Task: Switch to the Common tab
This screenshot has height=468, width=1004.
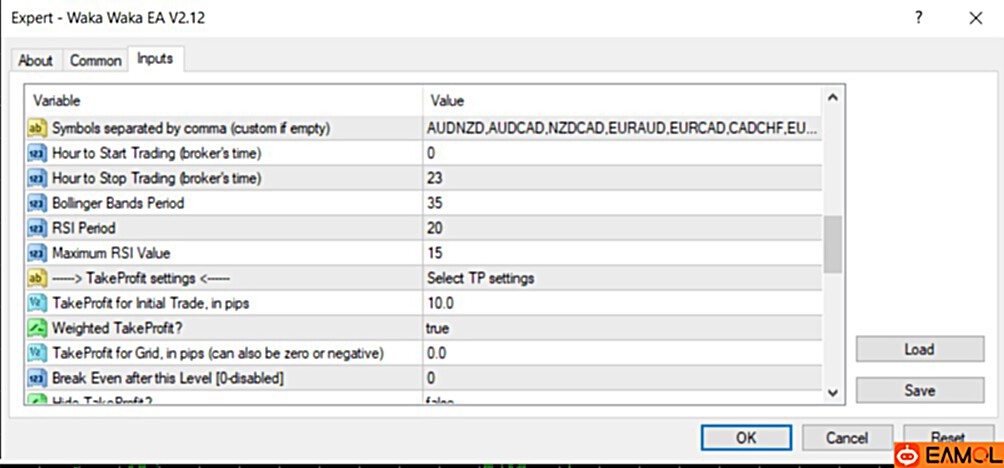Action: (x=95, y=61)
